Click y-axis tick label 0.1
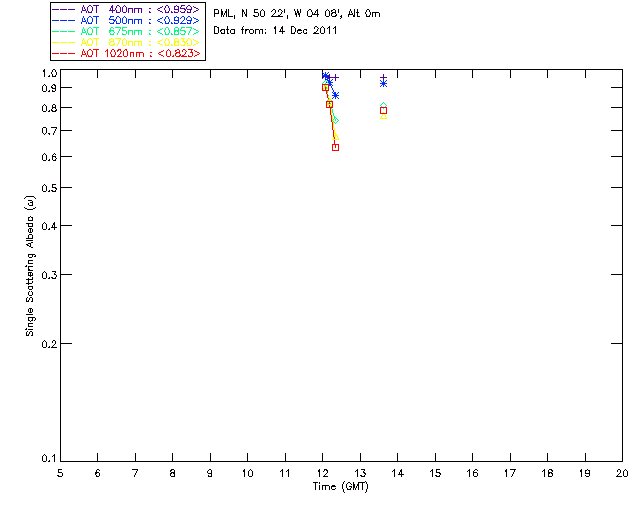Viewport: 640px width, 512px height. tap(49, 459)
